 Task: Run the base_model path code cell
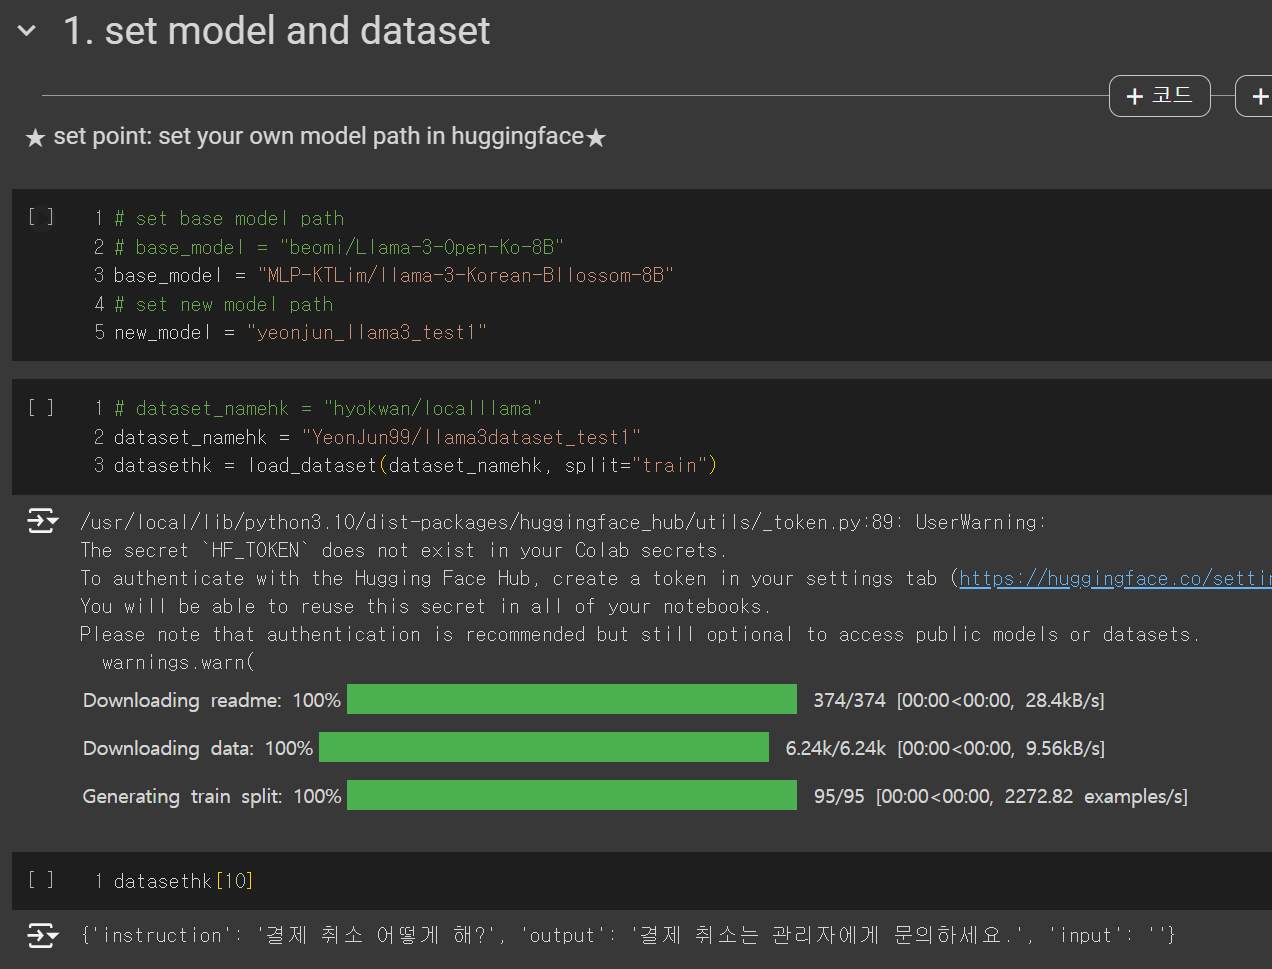click(x=41, y=217)
